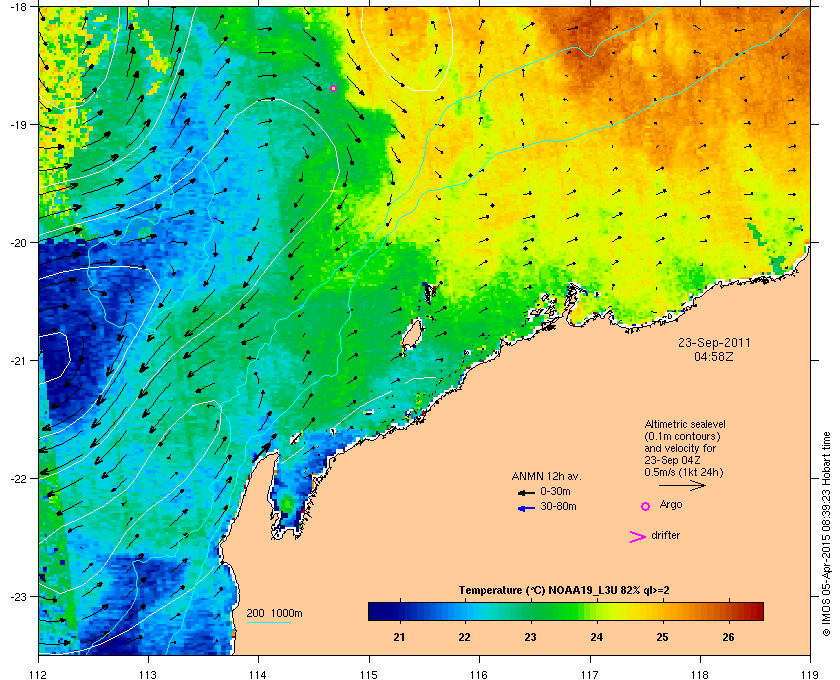Click the 114 longitude axis label

point(258,674)
